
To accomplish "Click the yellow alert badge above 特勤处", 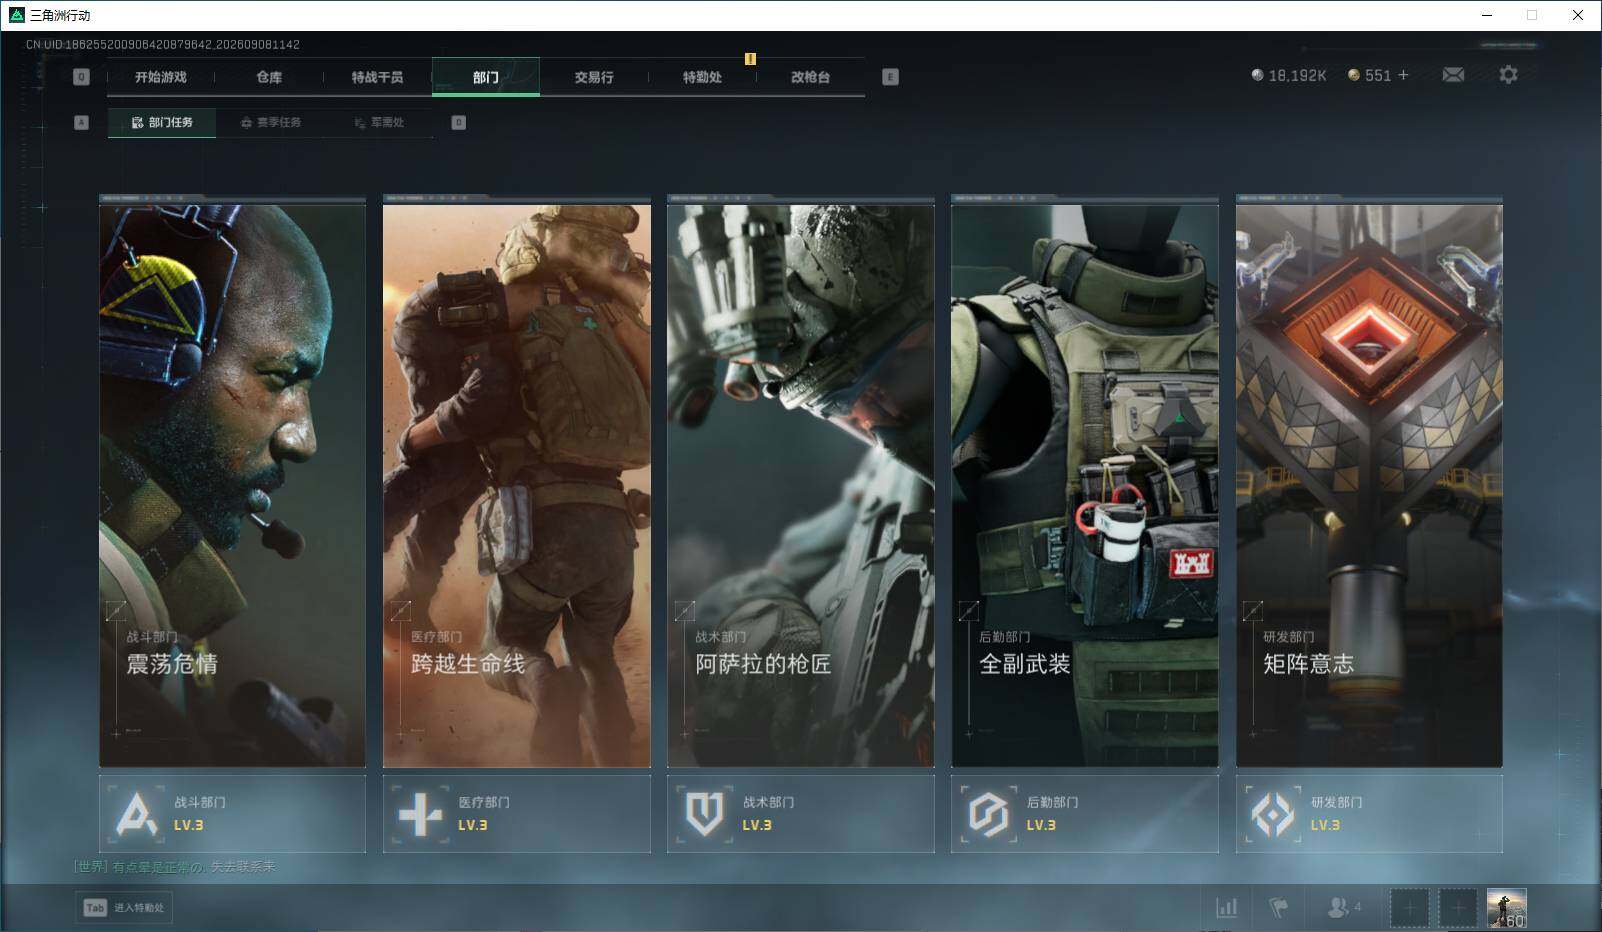I will click(750, 59).
